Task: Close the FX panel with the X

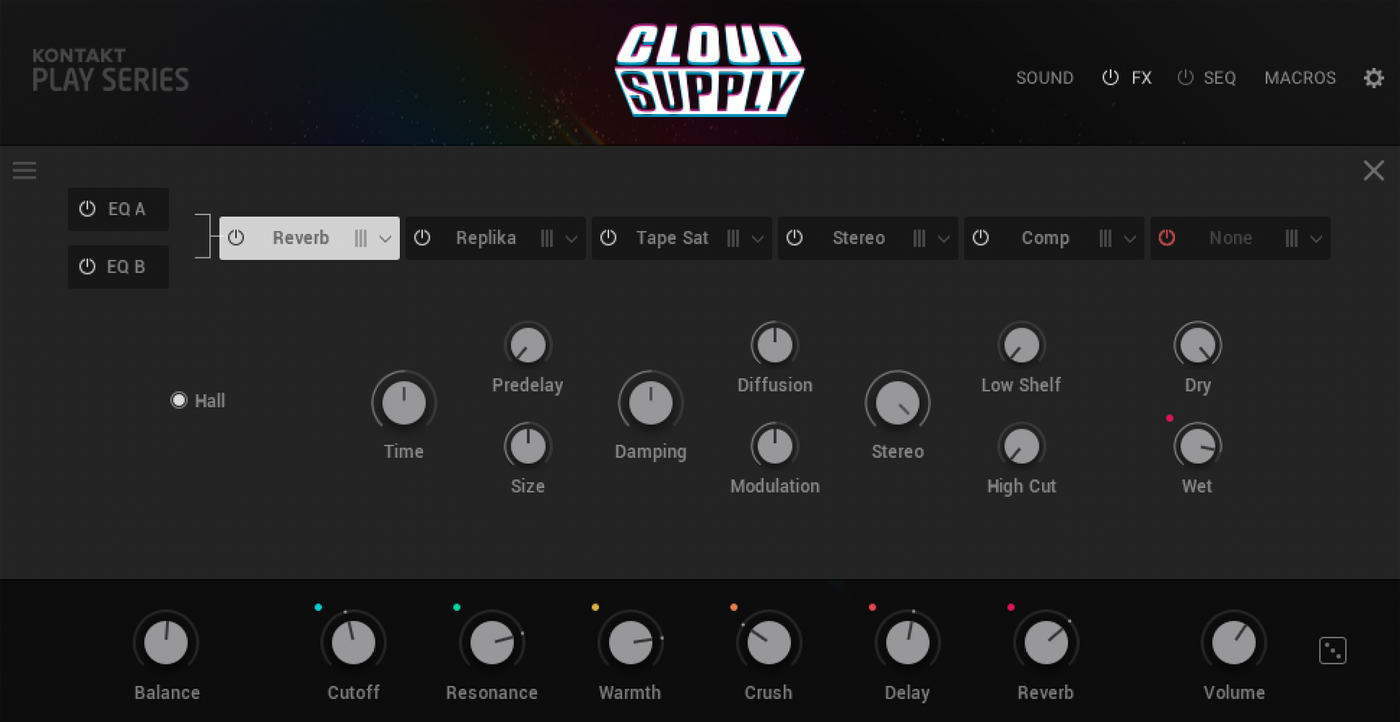Action: coord(1374,171)
